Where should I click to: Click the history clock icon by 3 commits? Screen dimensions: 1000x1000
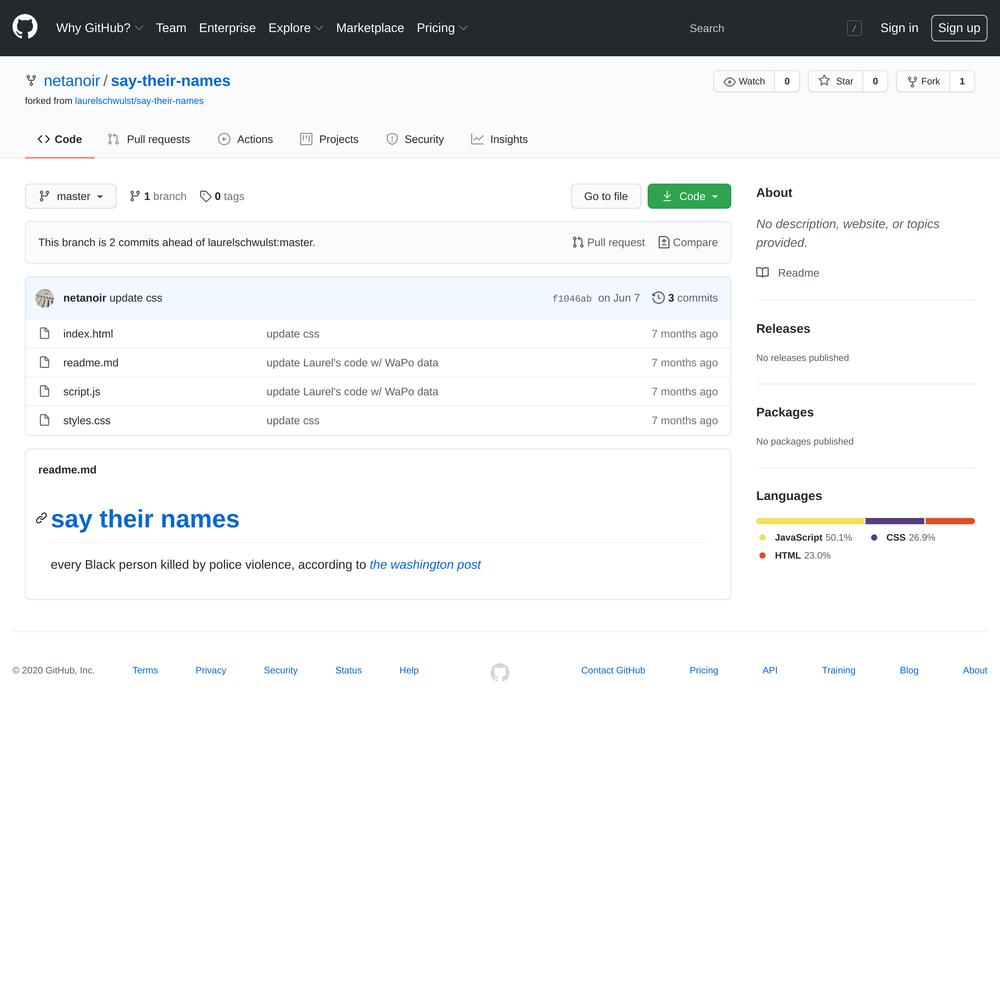click(x=658, y=298)
